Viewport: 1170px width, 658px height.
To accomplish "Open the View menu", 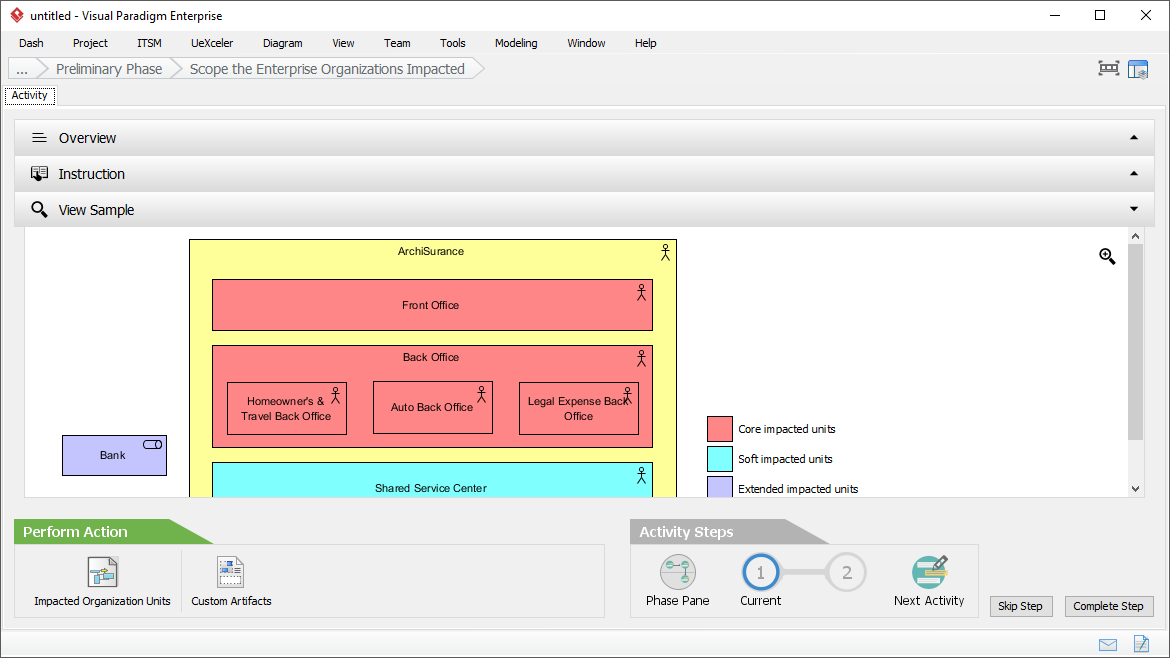I will pyautogui.click(x=343, y=43).
